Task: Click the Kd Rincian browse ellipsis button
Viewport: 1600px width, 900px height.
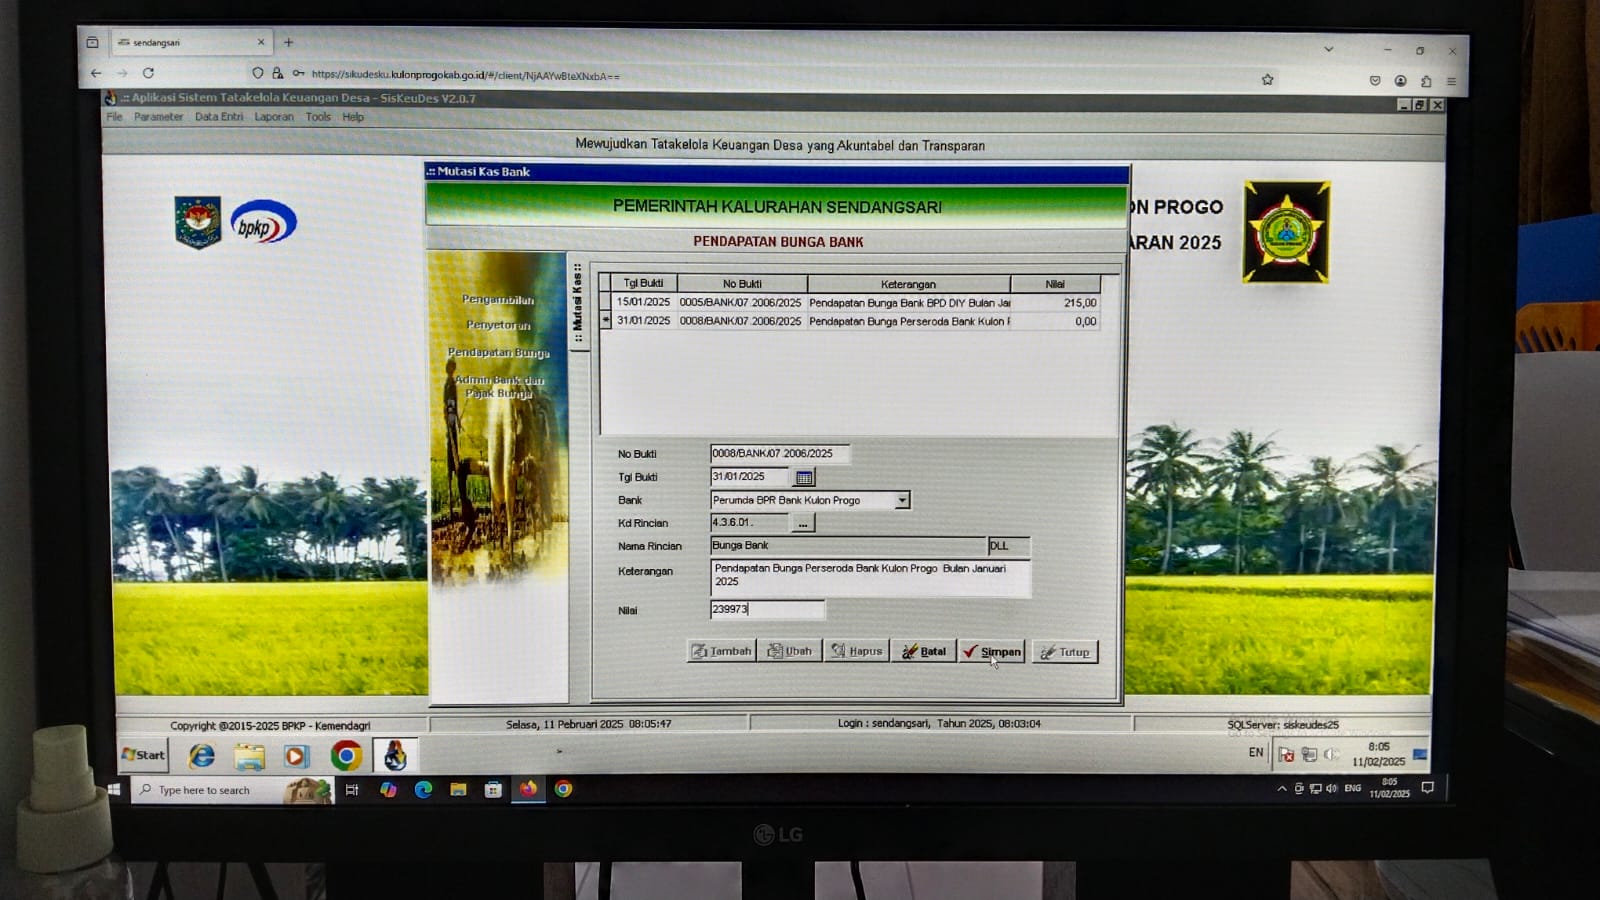Action: click(x=803, y=523)
